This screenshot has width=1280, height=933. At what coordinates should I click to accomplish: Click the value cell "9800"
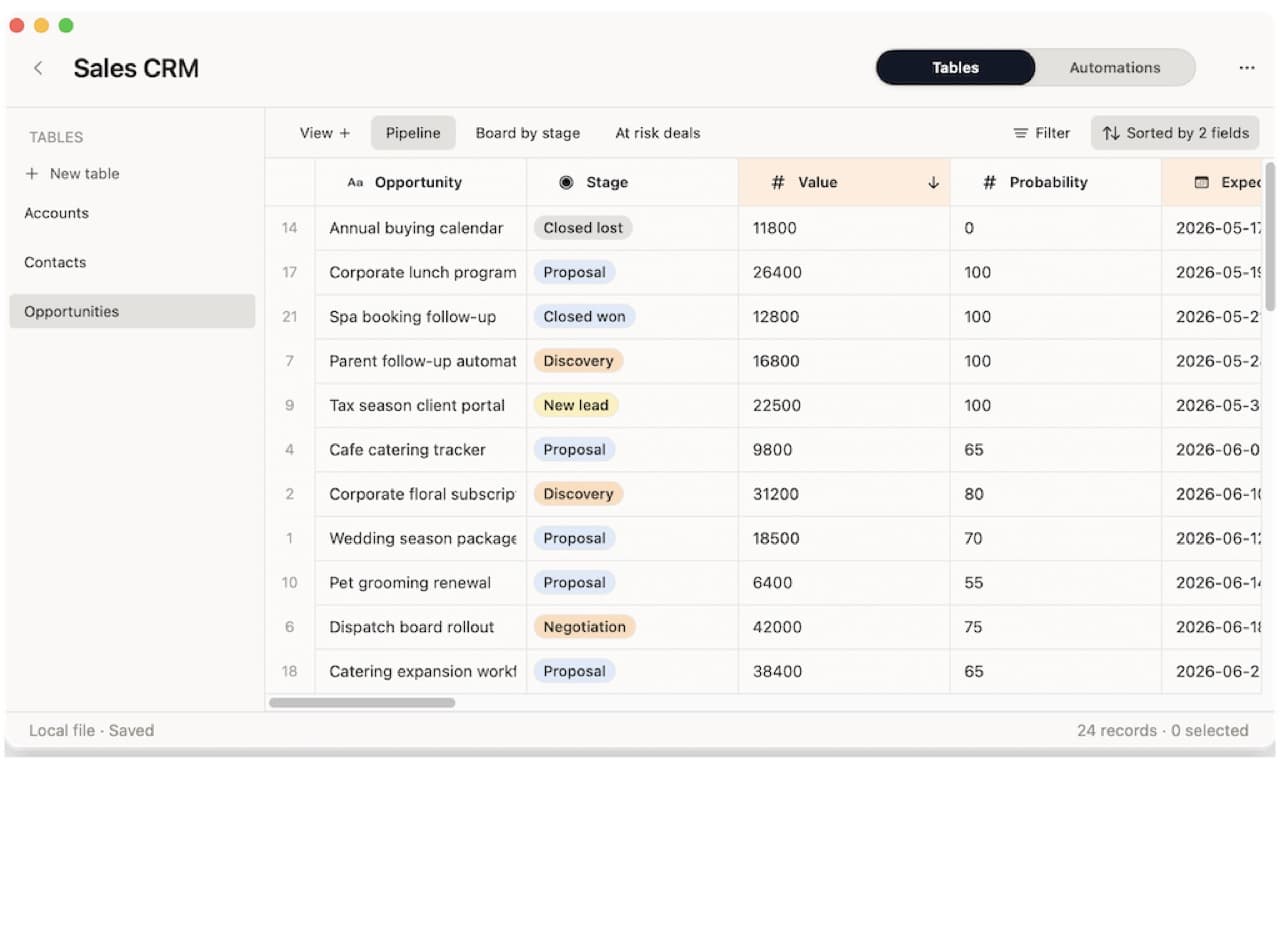click(x=844, y=450)
